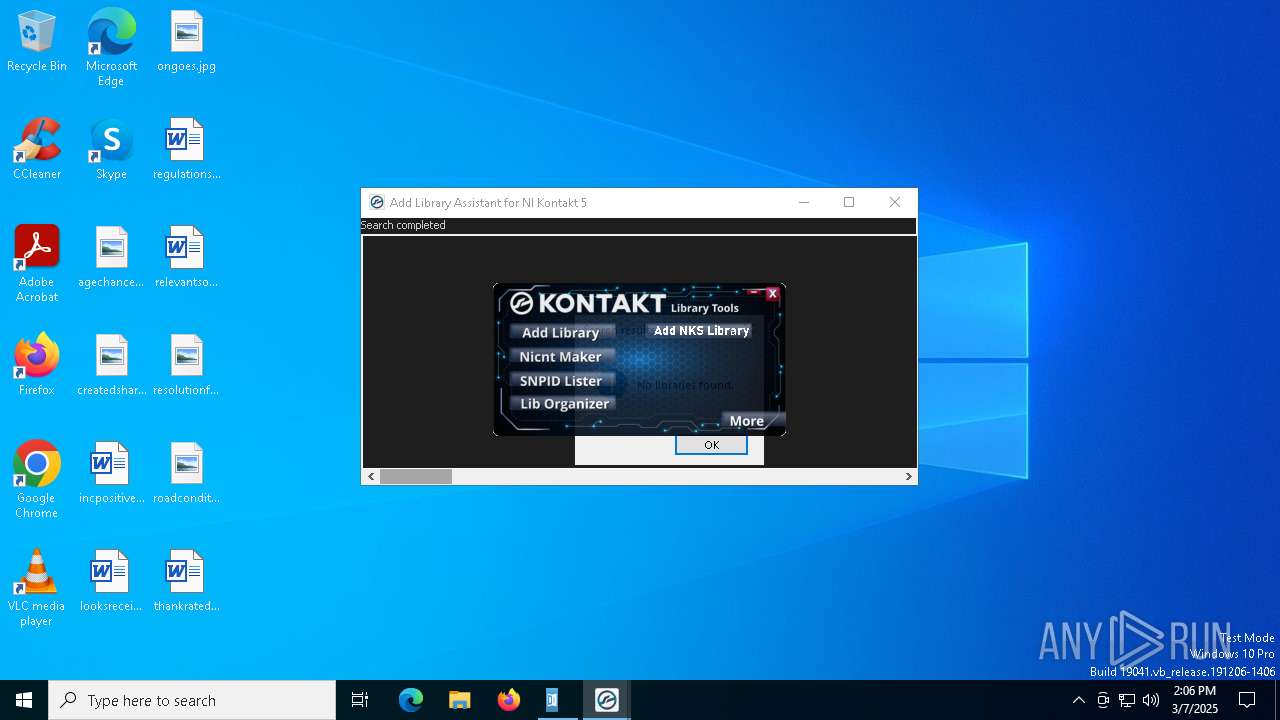Select the incpositive Word document

click(x=111, y=474)
